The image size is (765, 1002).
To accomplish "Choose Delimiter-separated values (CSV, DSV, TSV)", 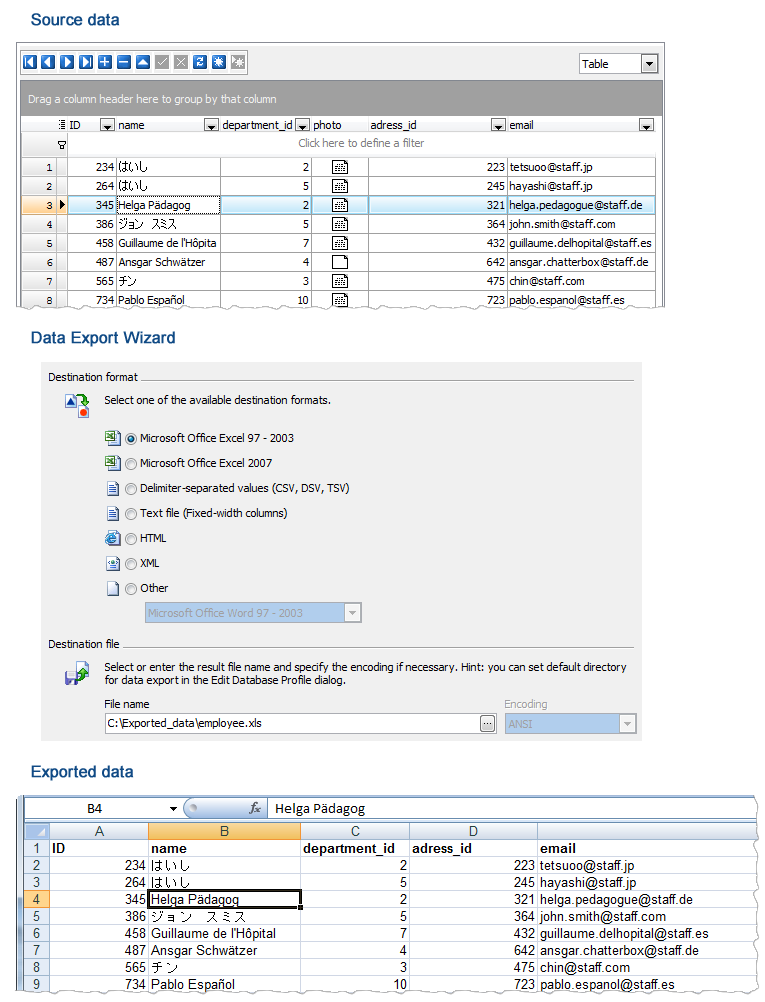I will [x=131, y=489].
